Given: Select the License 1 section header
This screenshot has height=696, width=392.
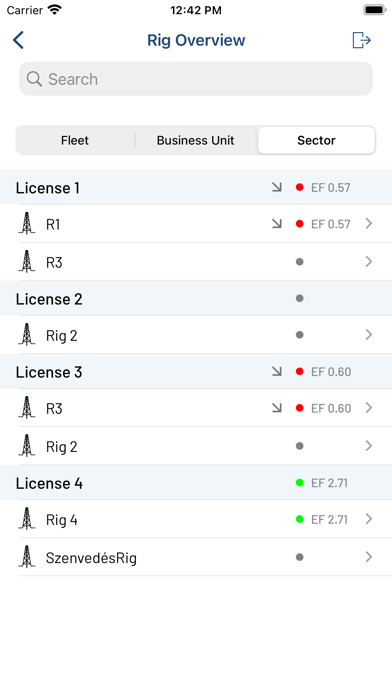Looking at the screenshot, I should click(x=196, y=187).
